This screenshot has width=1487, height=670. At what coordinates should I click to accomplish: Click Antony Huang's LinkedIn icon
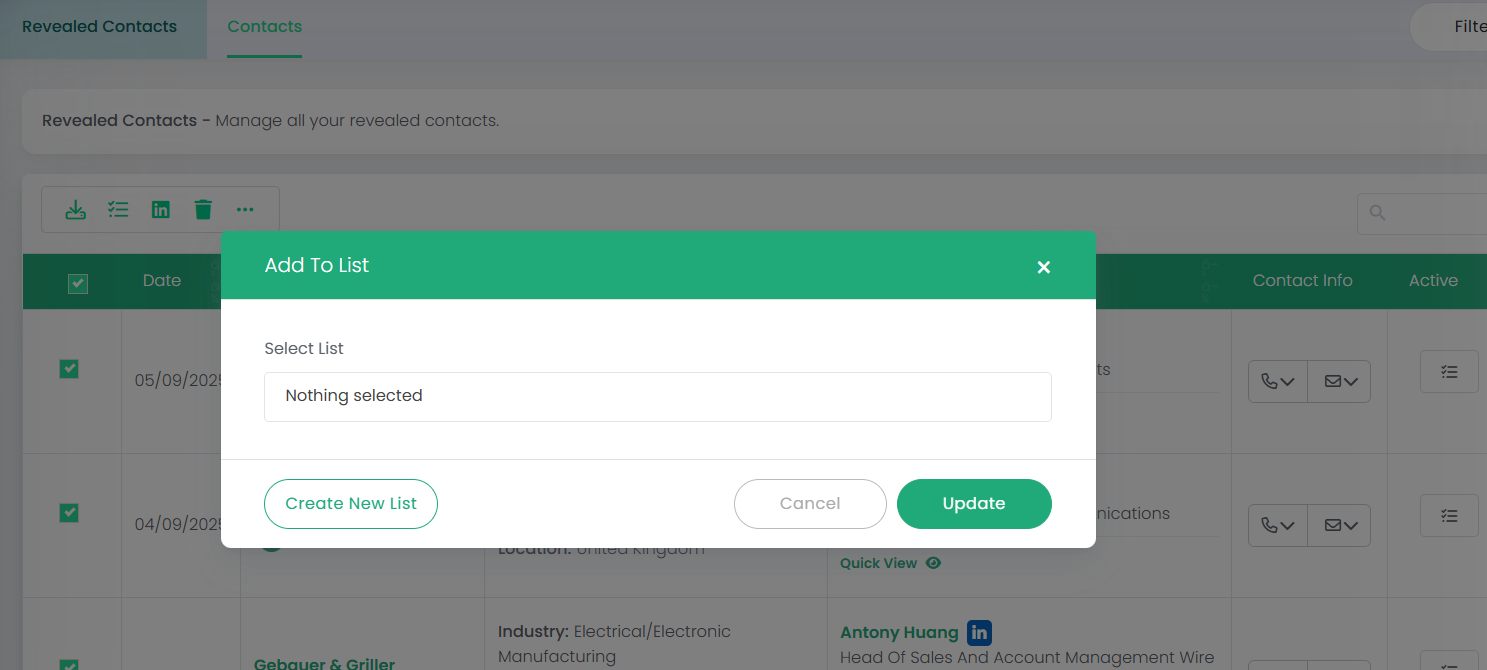click(979, 632)
